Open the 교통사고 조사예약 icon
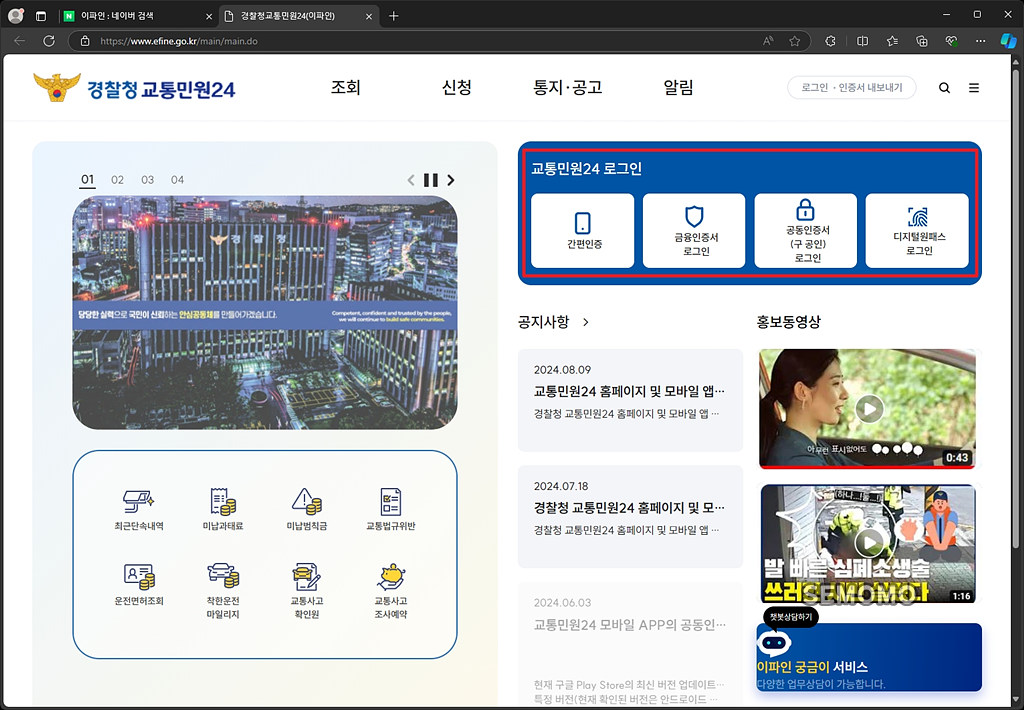This screenshot has height=710, width=1024. pyautogui.click(x=391, y=591)
